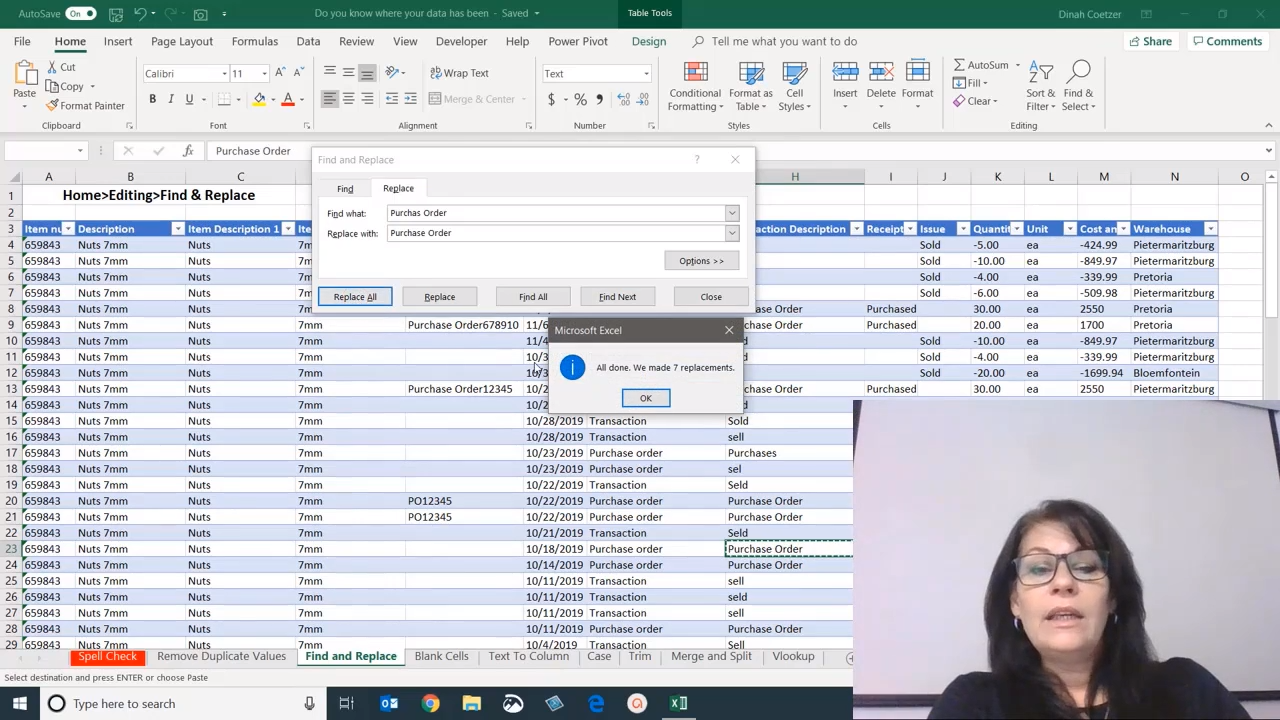Apply the red font color

point(288,99)
